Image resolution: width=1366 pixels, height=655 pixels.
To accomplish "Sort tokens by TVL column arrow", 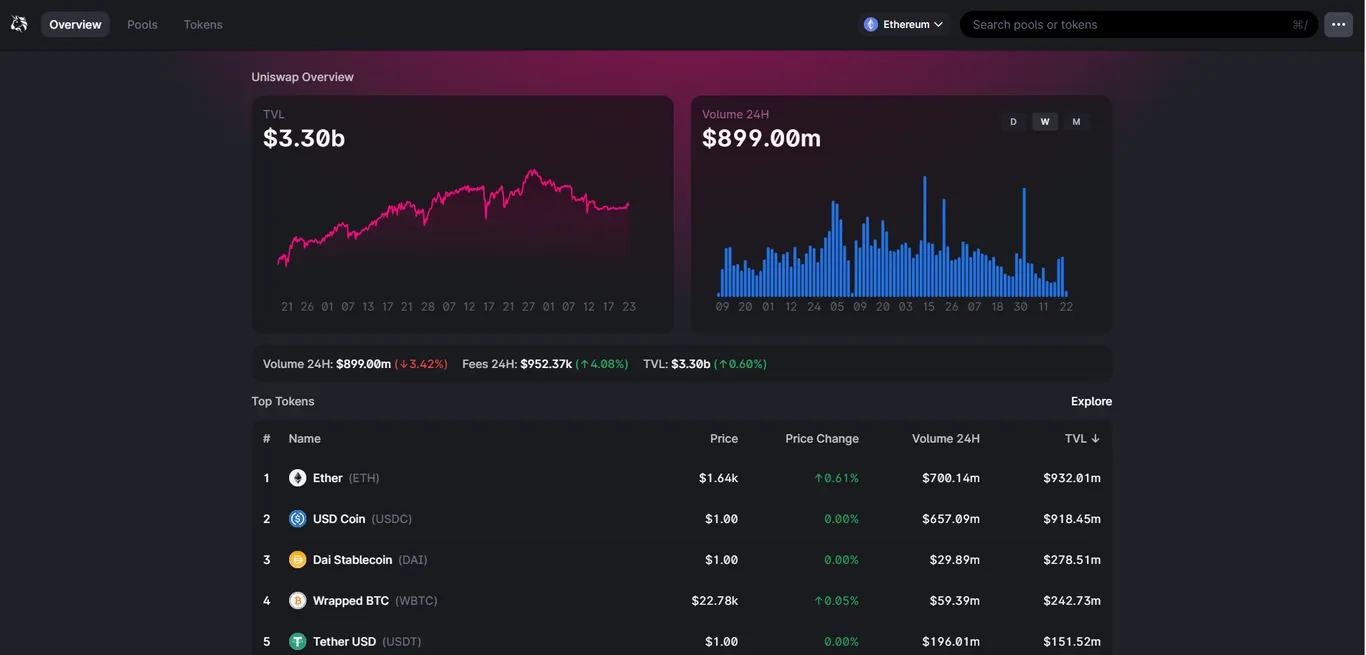I will [1095, 439].
